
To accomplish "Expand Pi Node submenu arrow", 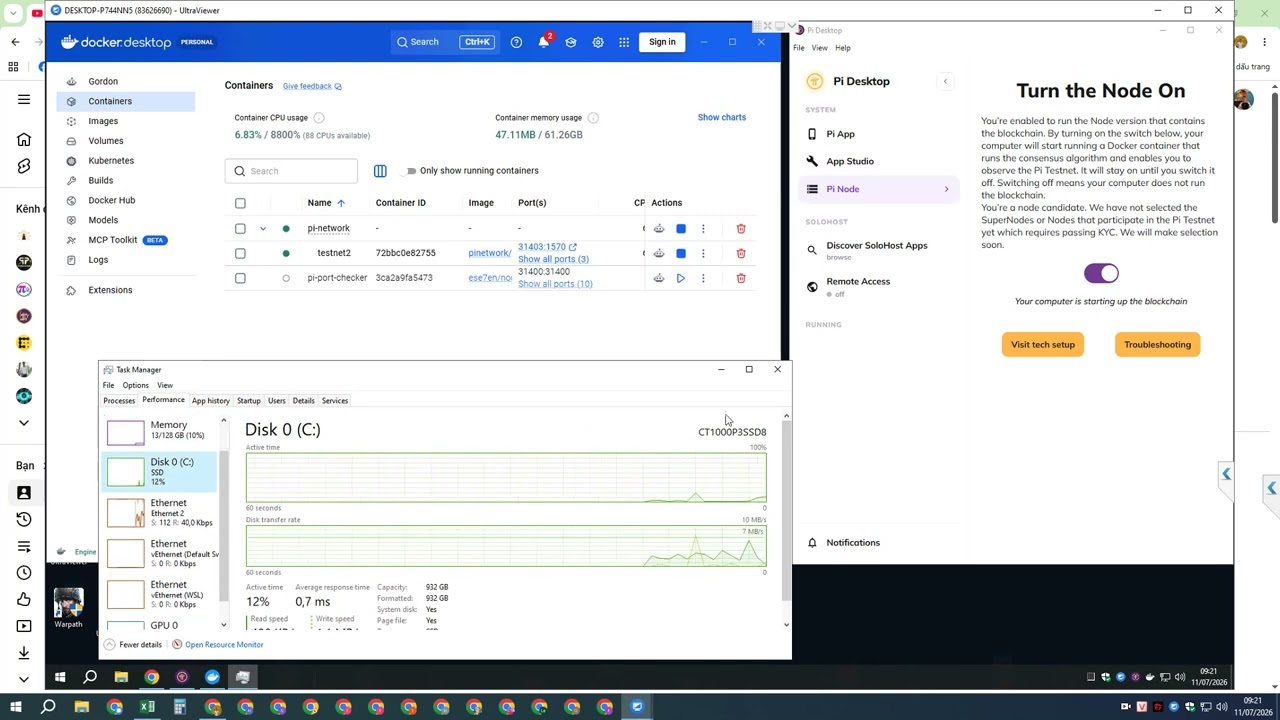I will [946, 189].
